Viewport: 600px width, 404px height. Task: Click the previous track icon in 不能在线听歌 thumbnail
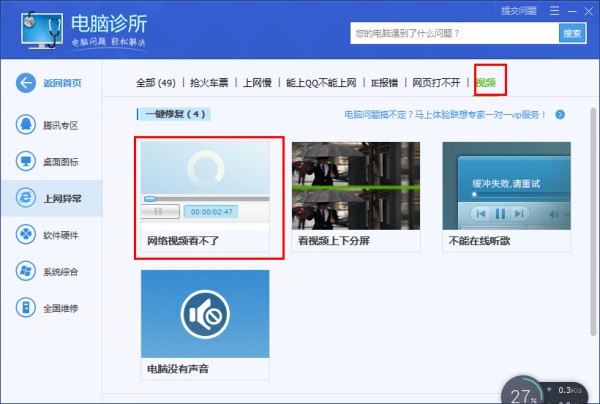[x=481, y=213]
